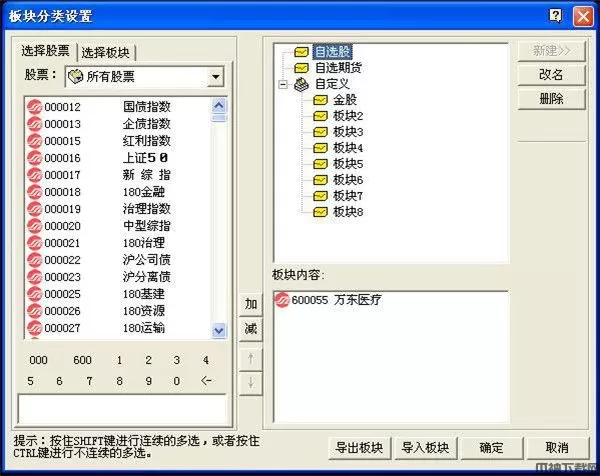The height and width of the screenshot is (476, 600).
Task: Click the 000016 上证50 stock icon
Action: click(34, 158)
